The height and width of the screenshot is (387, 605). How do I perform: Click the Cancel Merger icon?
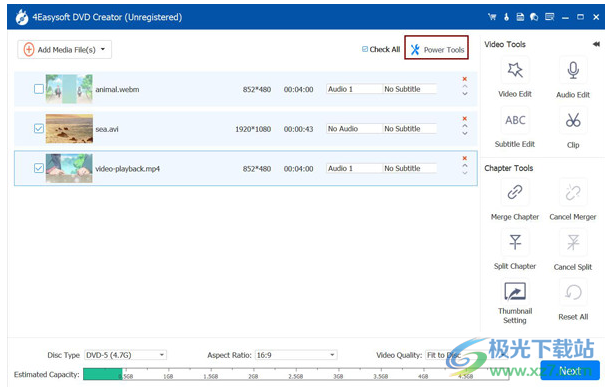point(573,192)
